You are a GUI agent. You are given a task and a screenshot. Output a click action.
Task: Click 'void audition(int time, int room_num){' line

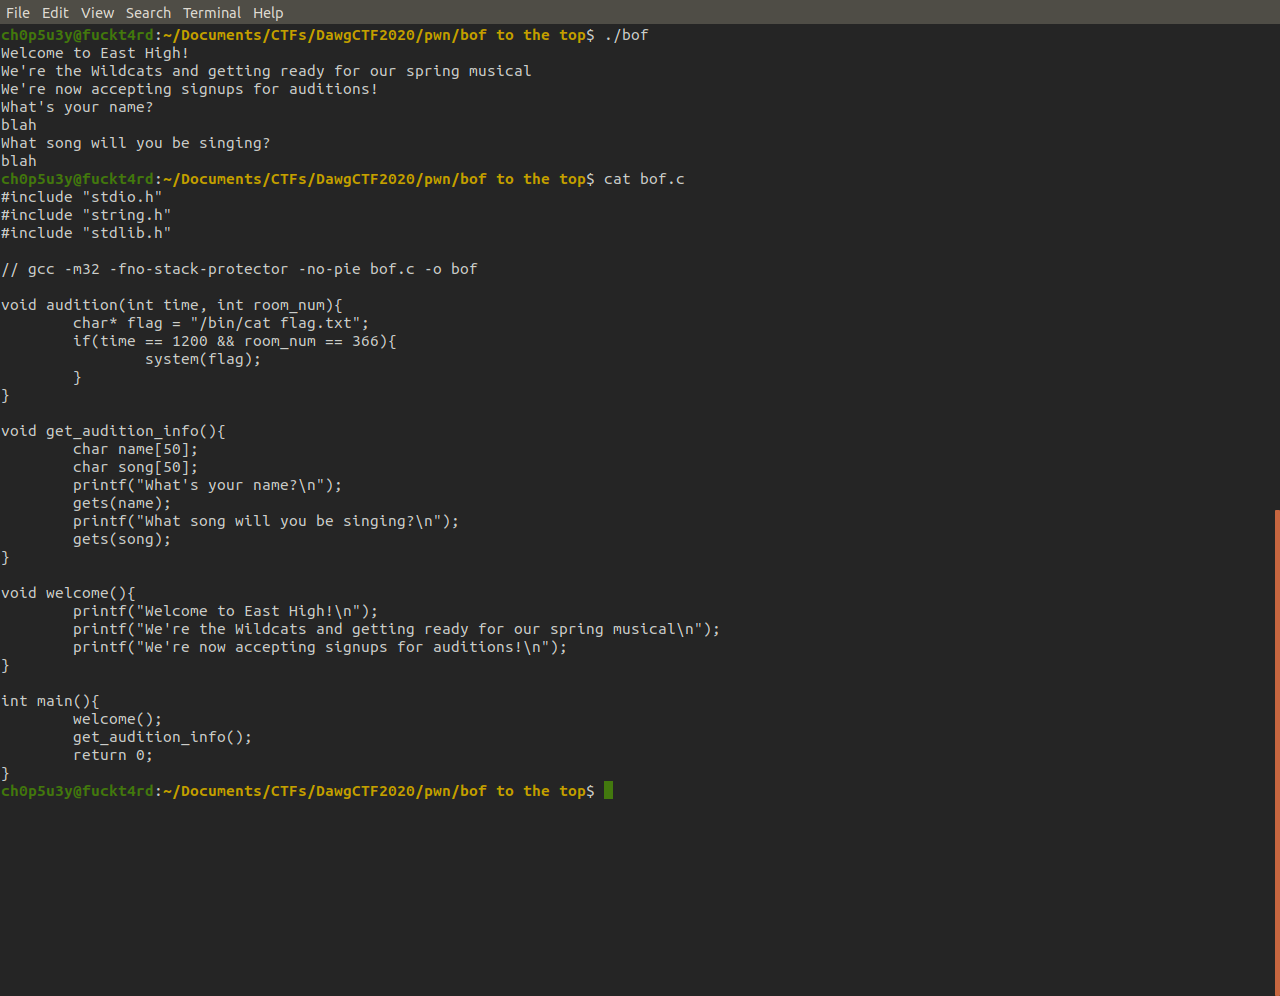pos(172,305)
